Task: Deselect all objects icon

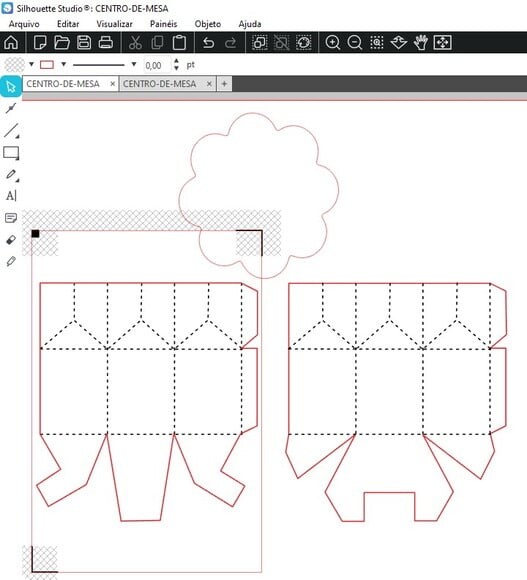Action: tap(281, 43)
